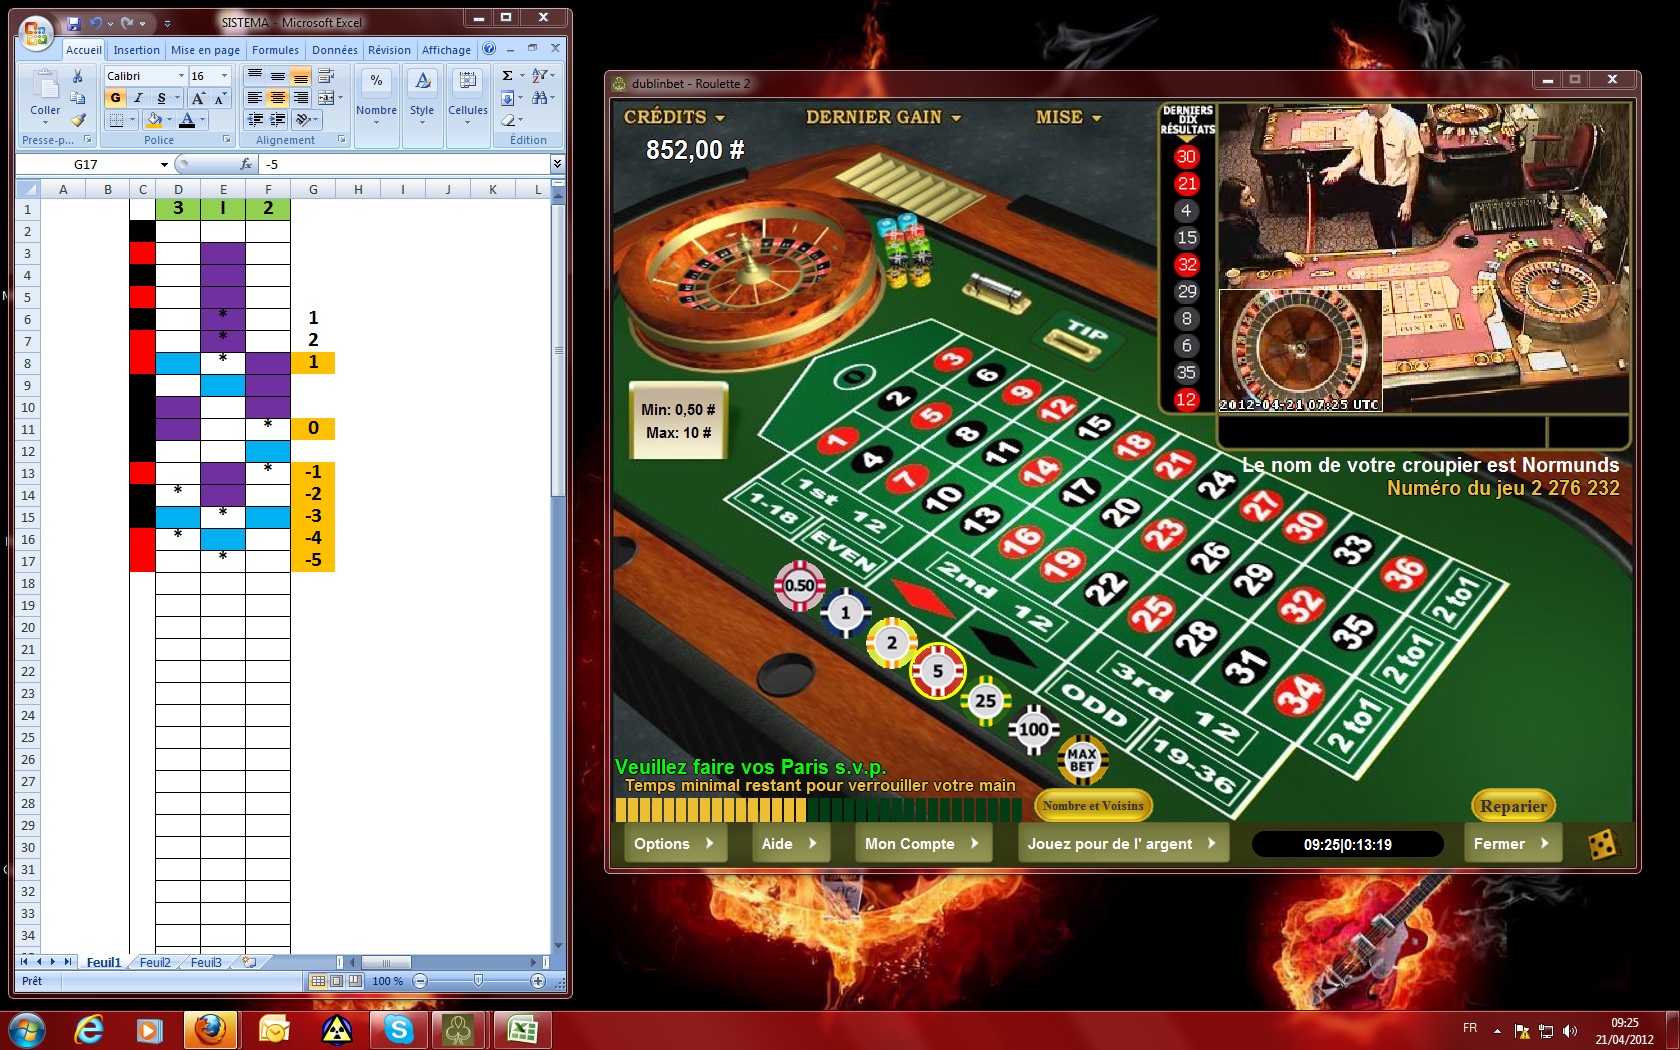Open the Feuil2 sheet tab
This screenshot has height=1050, width=1680.
pos(155,962)
